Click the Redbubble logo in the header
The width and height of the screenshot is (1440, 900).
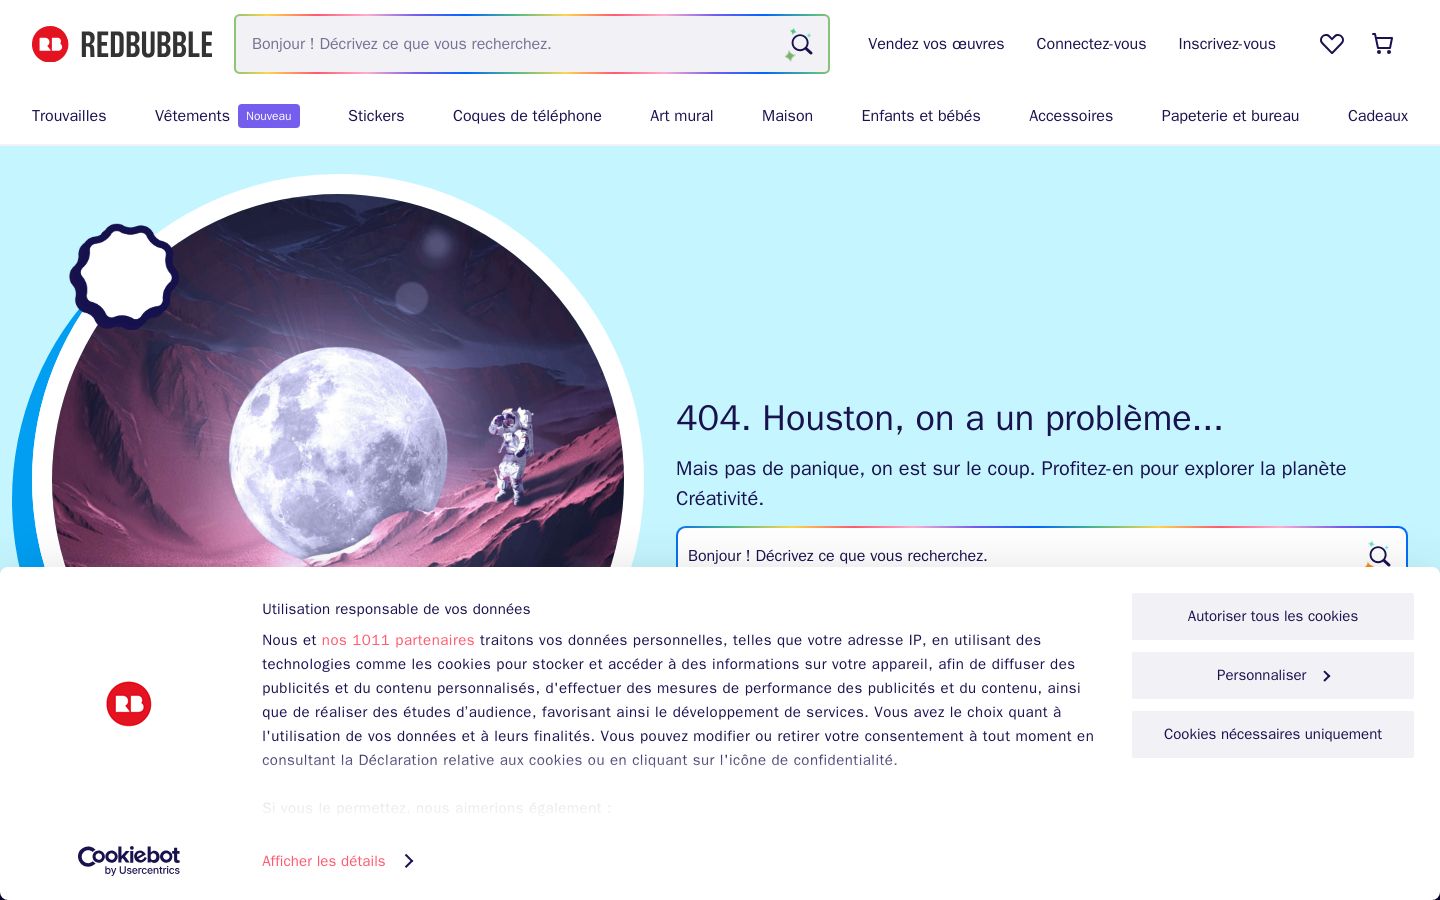click(122, 44)
